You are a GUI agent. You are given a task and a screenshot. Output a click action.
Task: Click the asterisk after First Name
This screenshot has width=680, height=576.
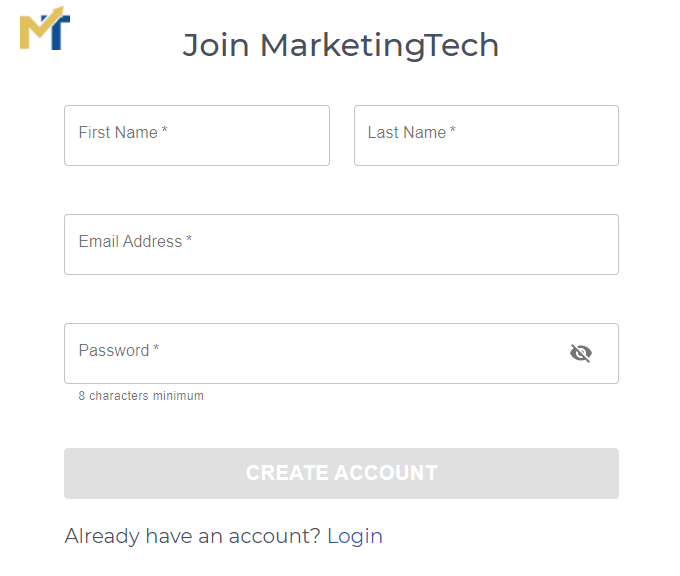pos(164,129)
